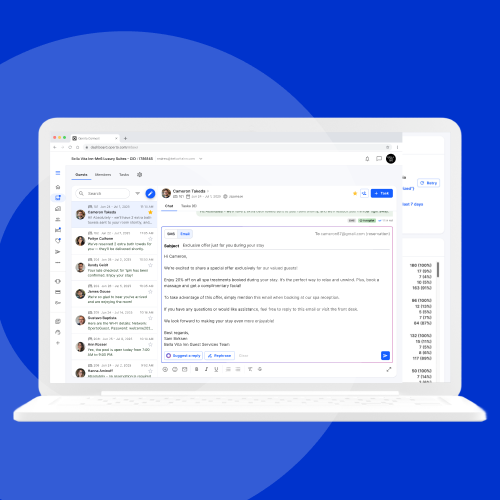Expand the message editor to full size
The height and width of the screenshot is (500, 500).
tap(389, 369)
